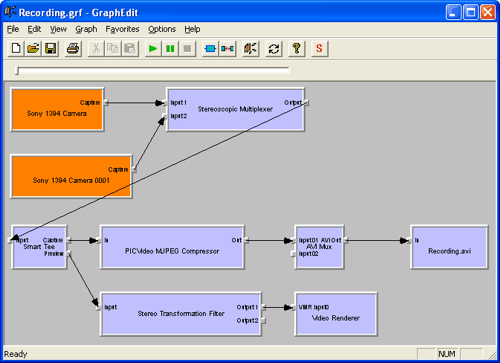Click the yellow Help question mark icon
Viewport: 500px width, 363px height.
[x=296, y=49]
